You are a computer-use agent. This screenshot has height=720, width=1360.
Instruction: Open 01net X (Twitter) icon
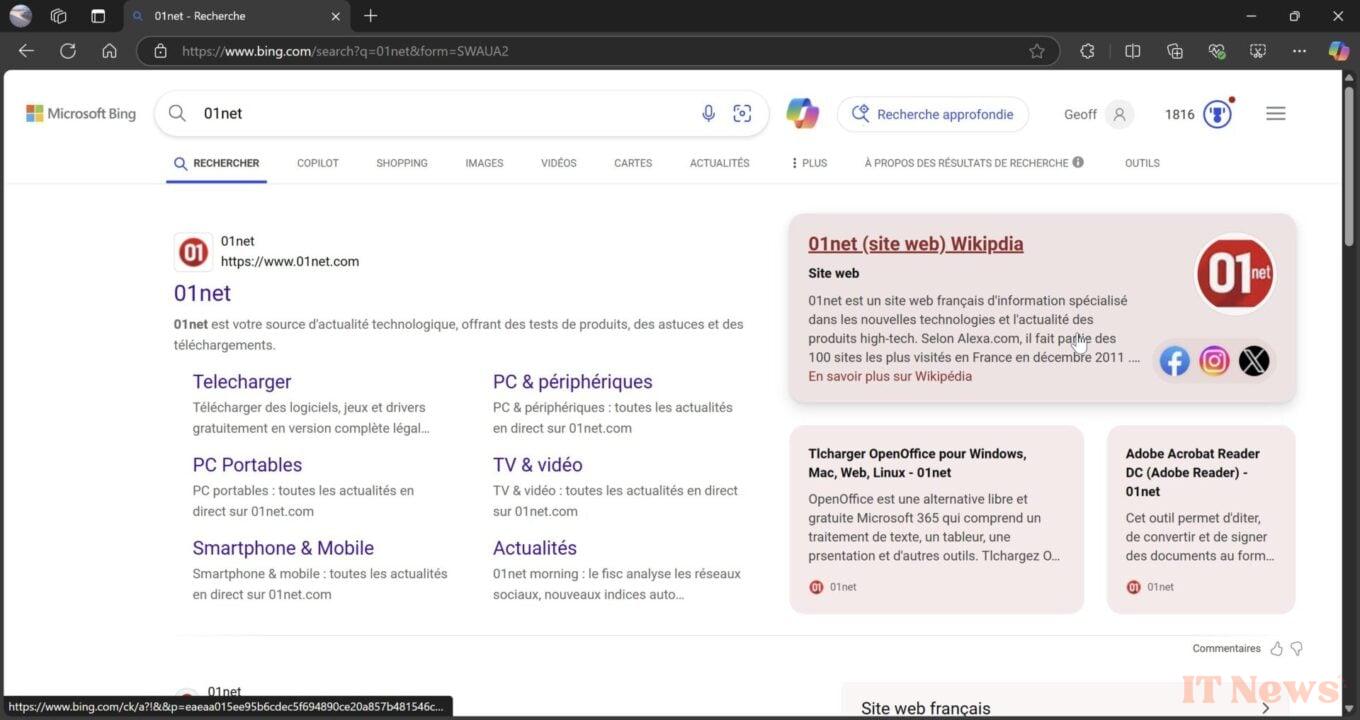(x=1254, y=361)
